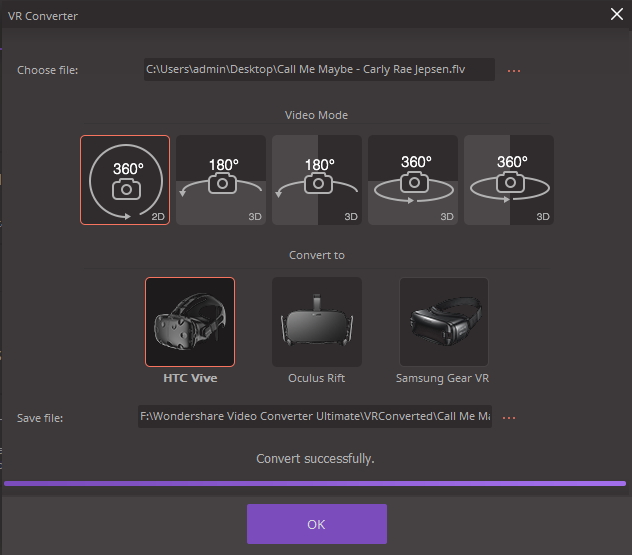632x555 pixels.
Task: Select 360° 3D top-bottom video mode
Action: 413,180
